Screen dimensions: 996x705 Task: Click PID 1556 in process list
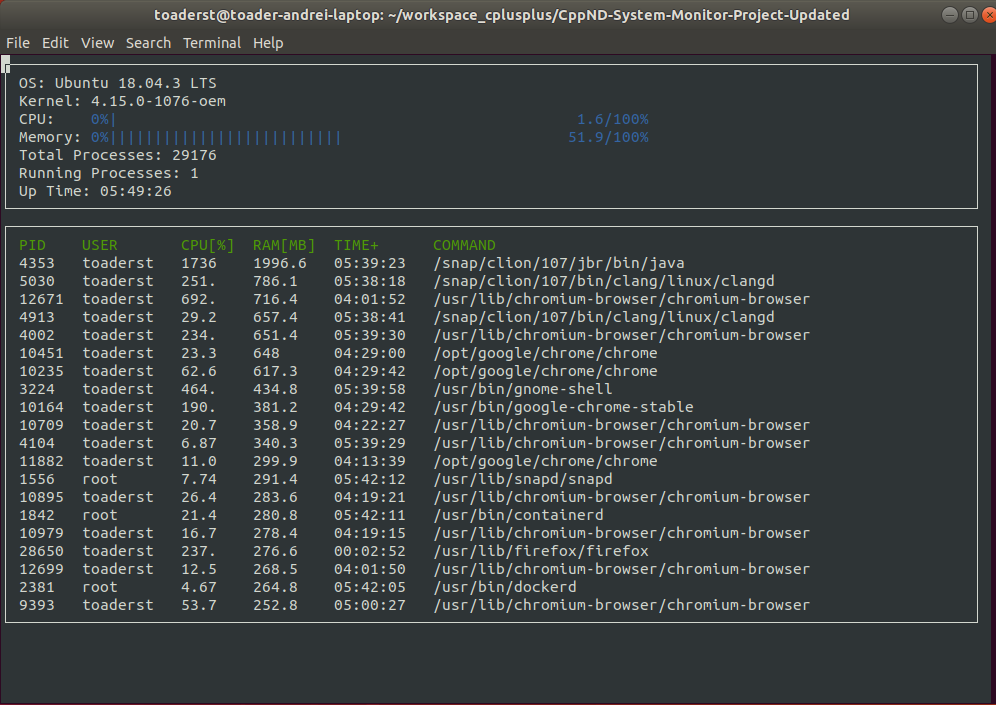[37, 479]
